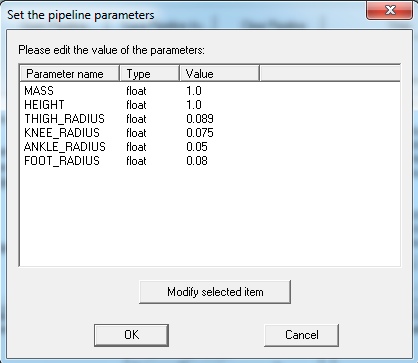This screenshot has height=363, width=418.
Task: Close the pipeline parameters dialog
Action: [x=389, y=10]
